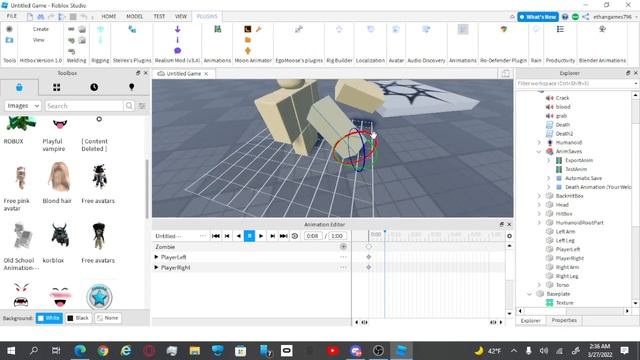Open the Localization plugin icon
The height and width of the screenshot is (360, 640).
(370, 29)
